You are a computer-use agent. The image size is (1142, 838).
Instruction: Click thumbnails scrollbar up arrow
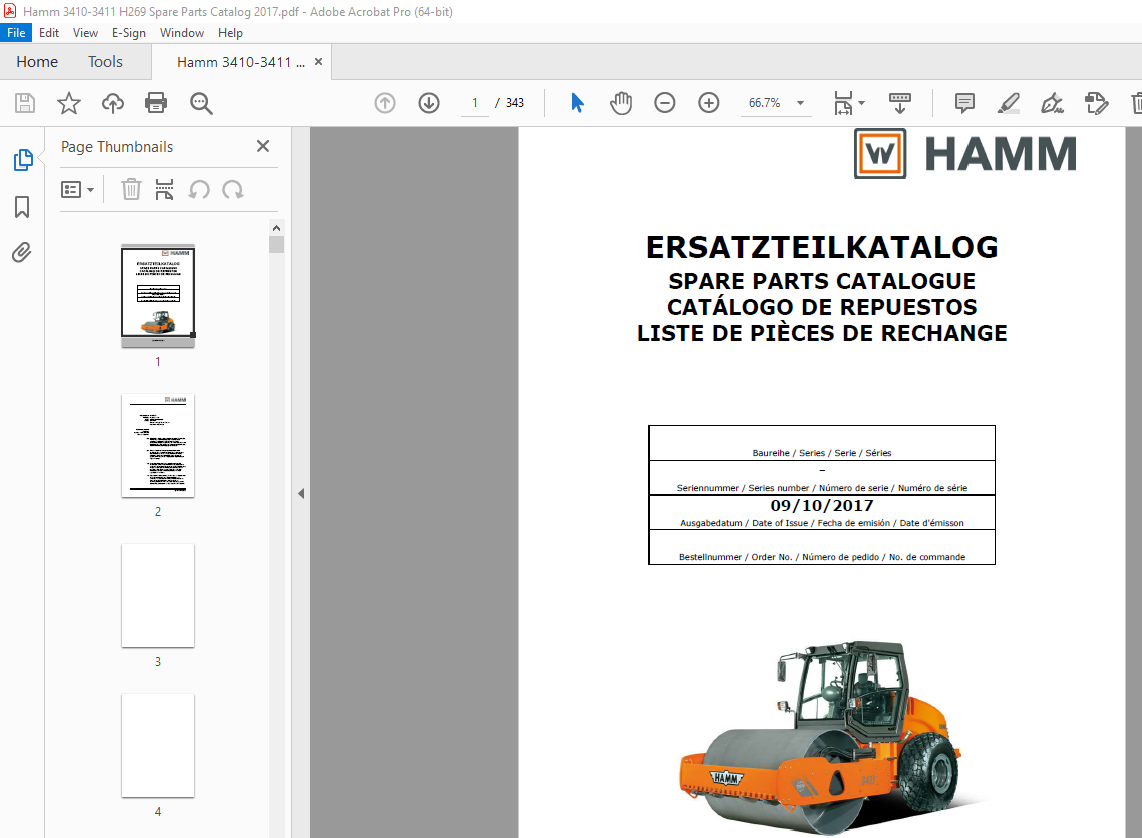coord(276,228)
